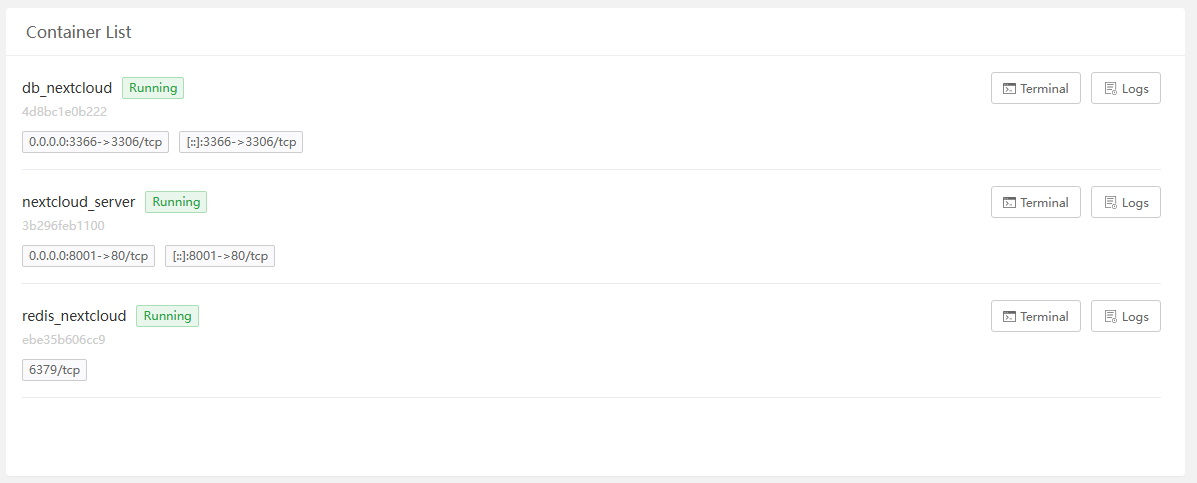
Task: Click logs icon in nextcloud_server row
Action: (x=1110, y=203)
